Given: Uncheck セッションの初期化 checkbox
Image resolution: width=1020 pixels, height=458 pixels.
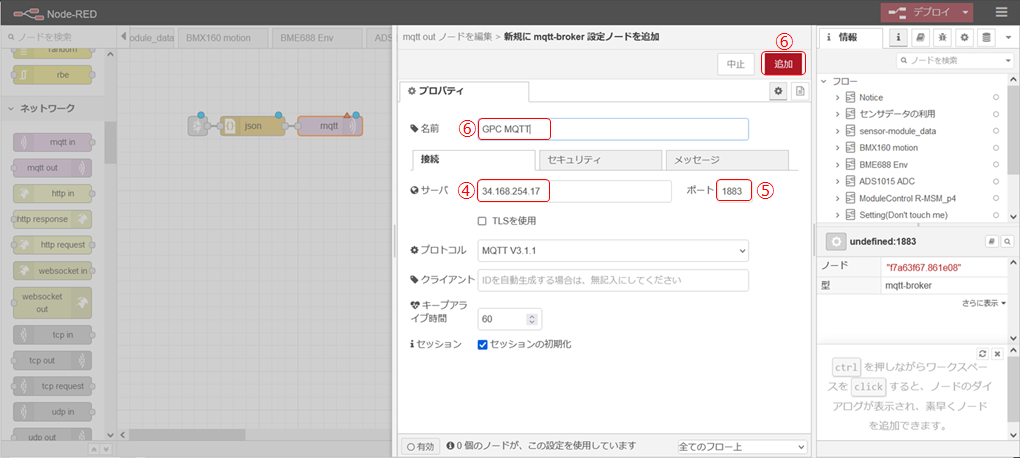Looking at the screenshot, I should coord(483,344).
